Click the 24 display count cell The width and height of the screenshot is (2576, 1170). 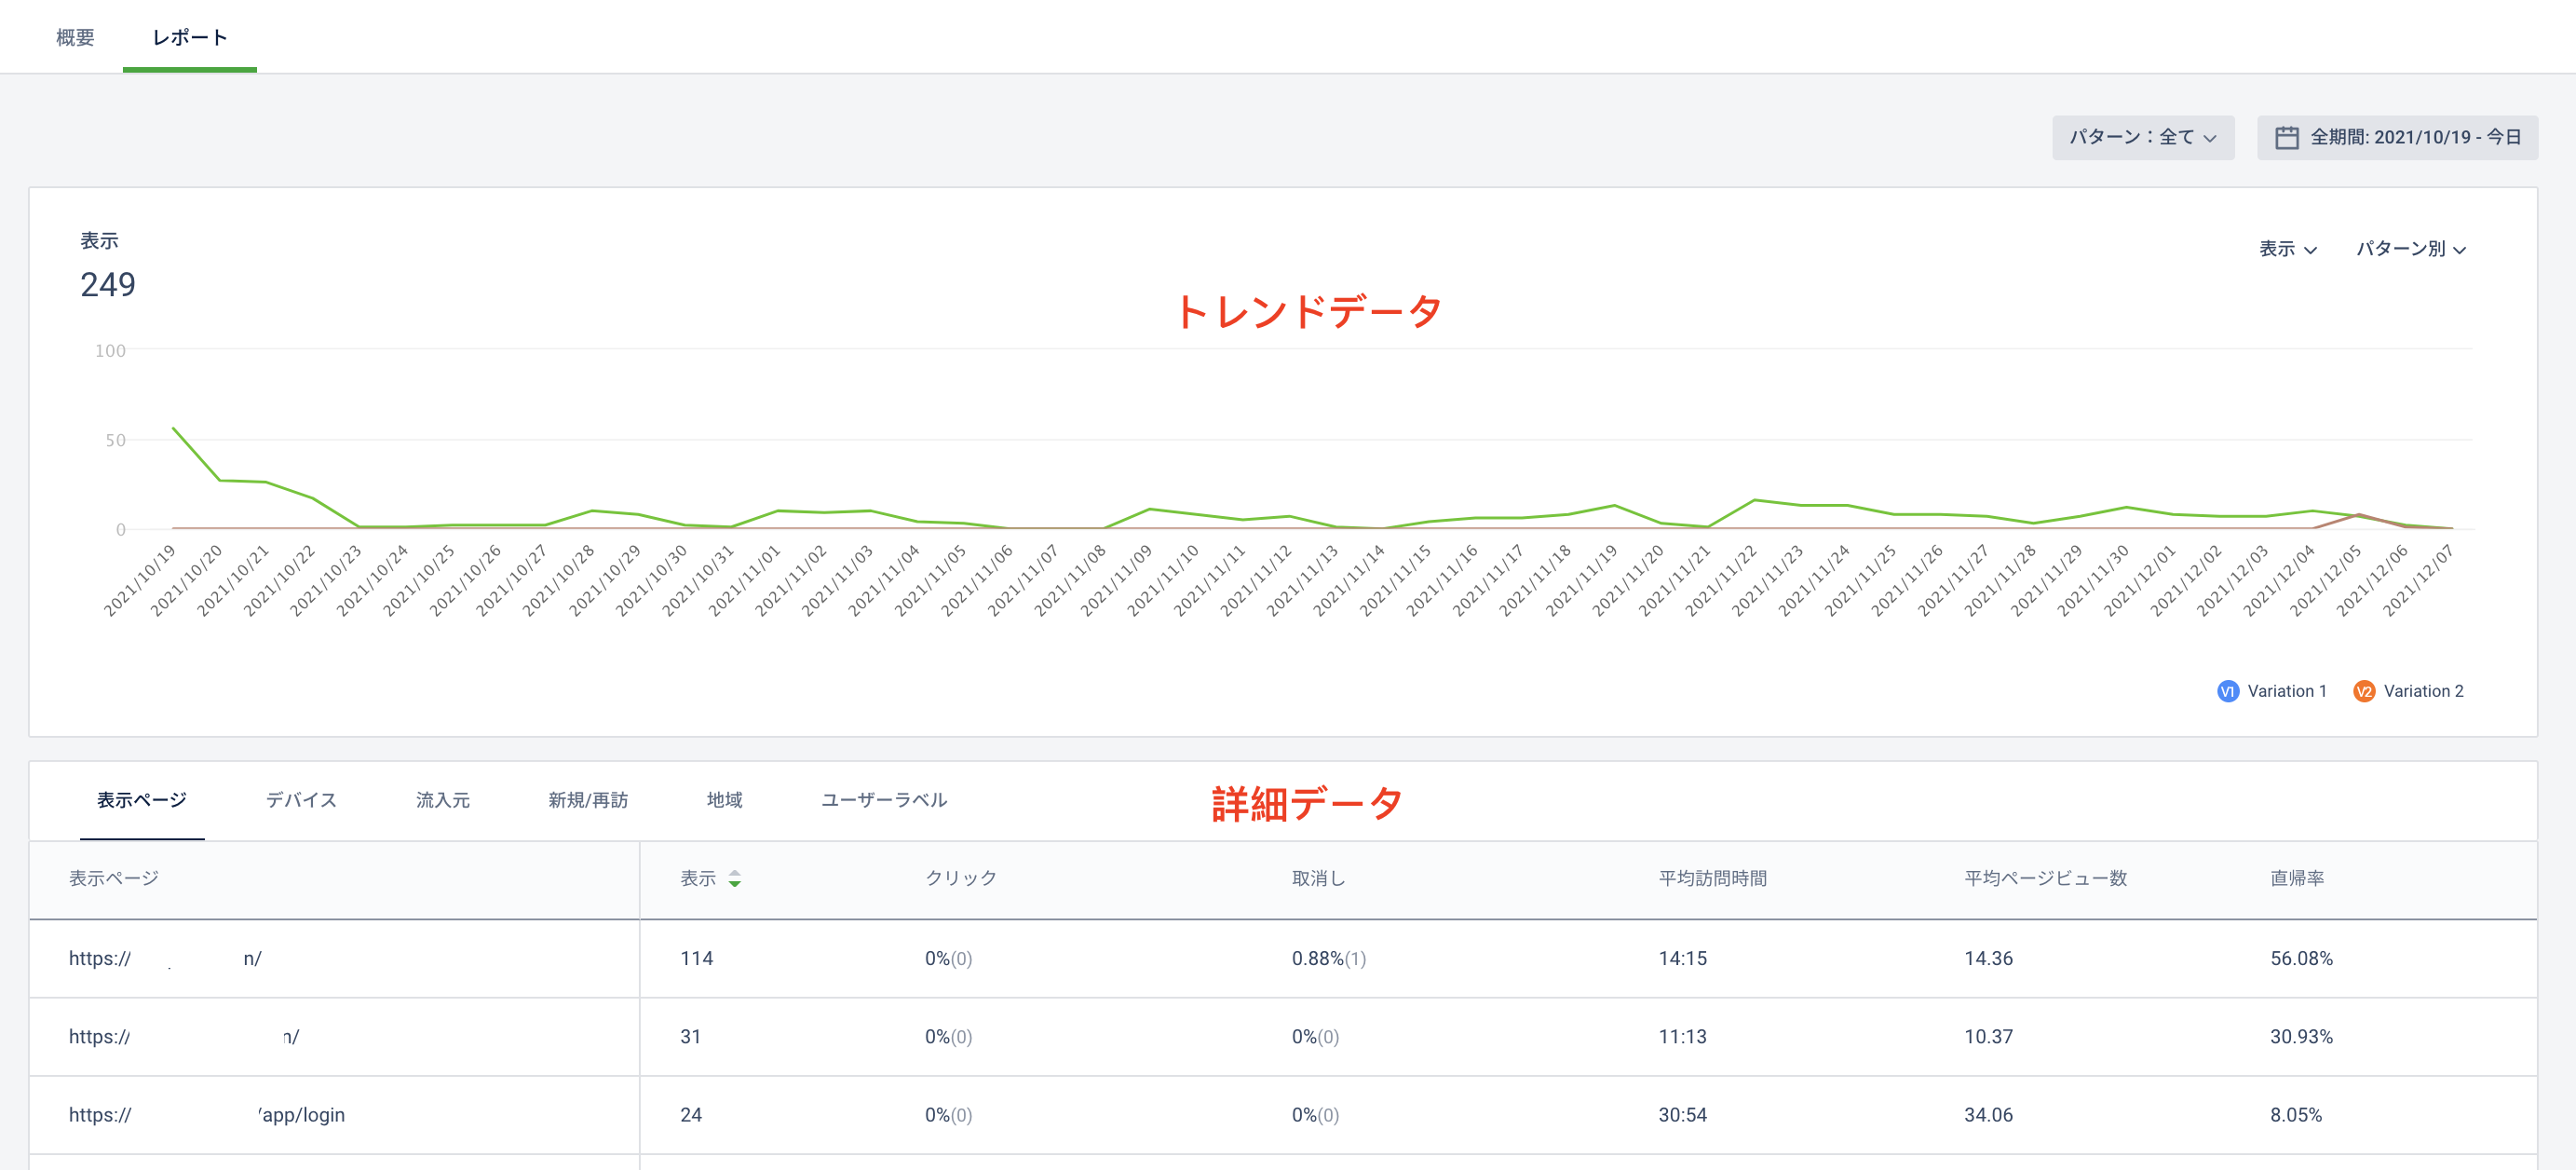click(691, 1114)
